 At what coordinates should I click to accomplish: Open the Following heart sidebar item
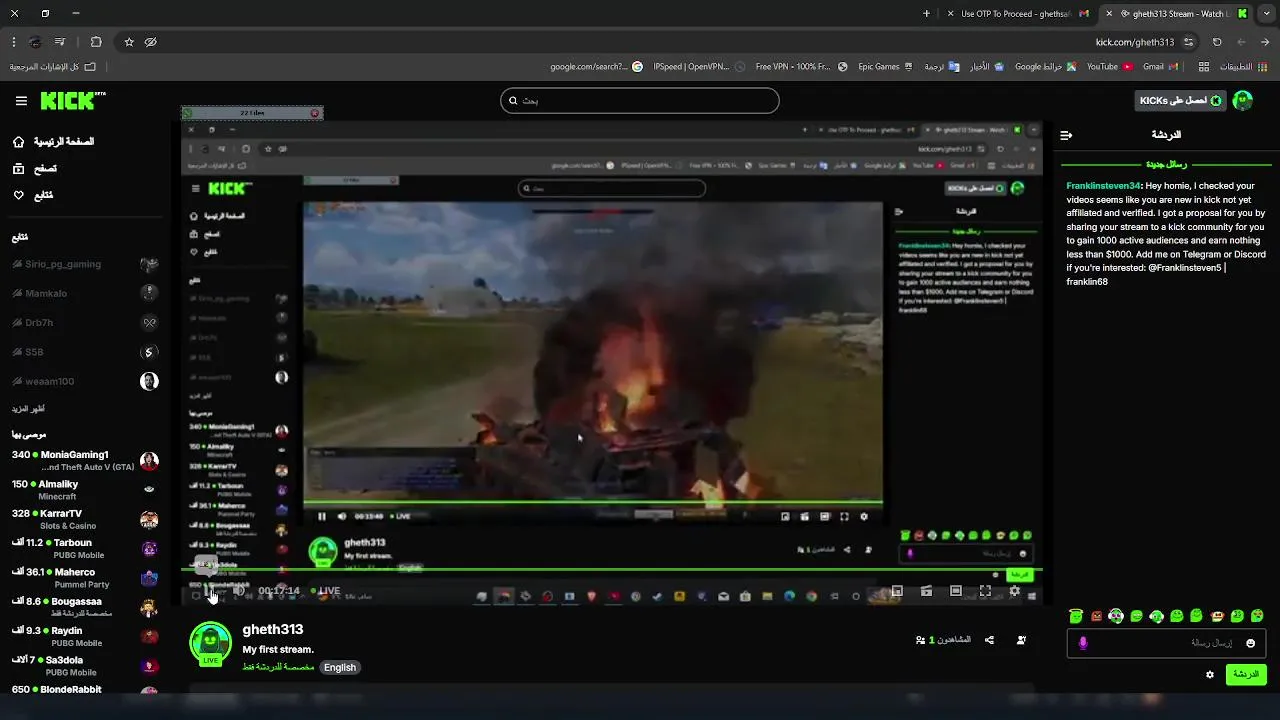pyautogui.click(x=33, y=195)
